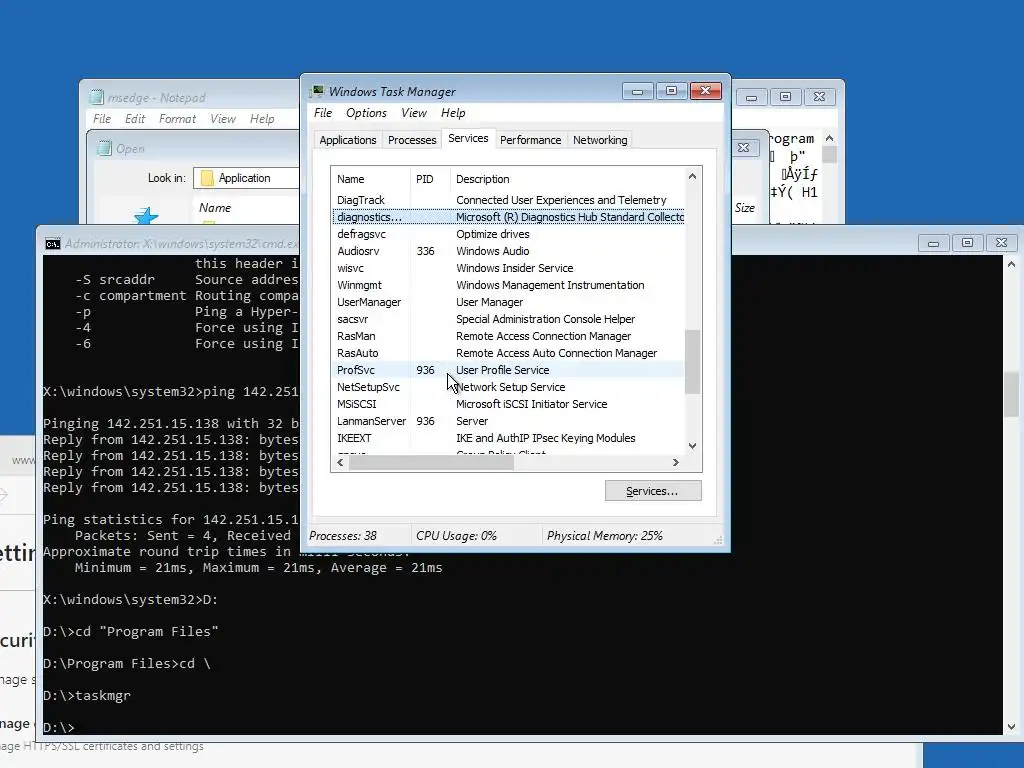
Task: Select the MSiSCSI service row
Action: tap(508, 404)
